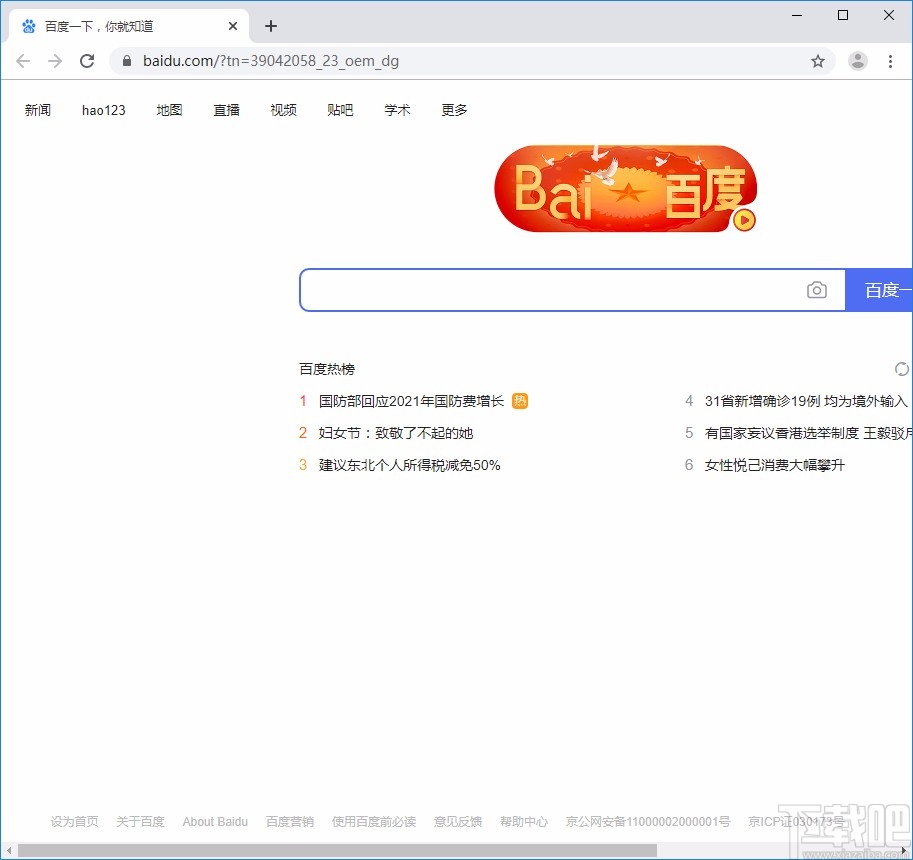Open the Chrome profile avatar icon
The image size is (913, 860).
tap(858, 61)
